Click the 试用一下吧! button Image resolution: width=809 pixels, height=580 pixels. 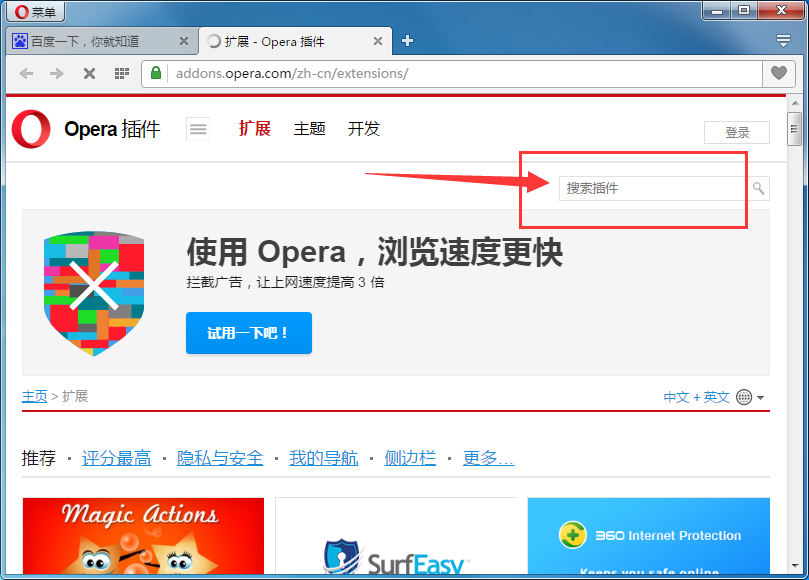[249, 333]
